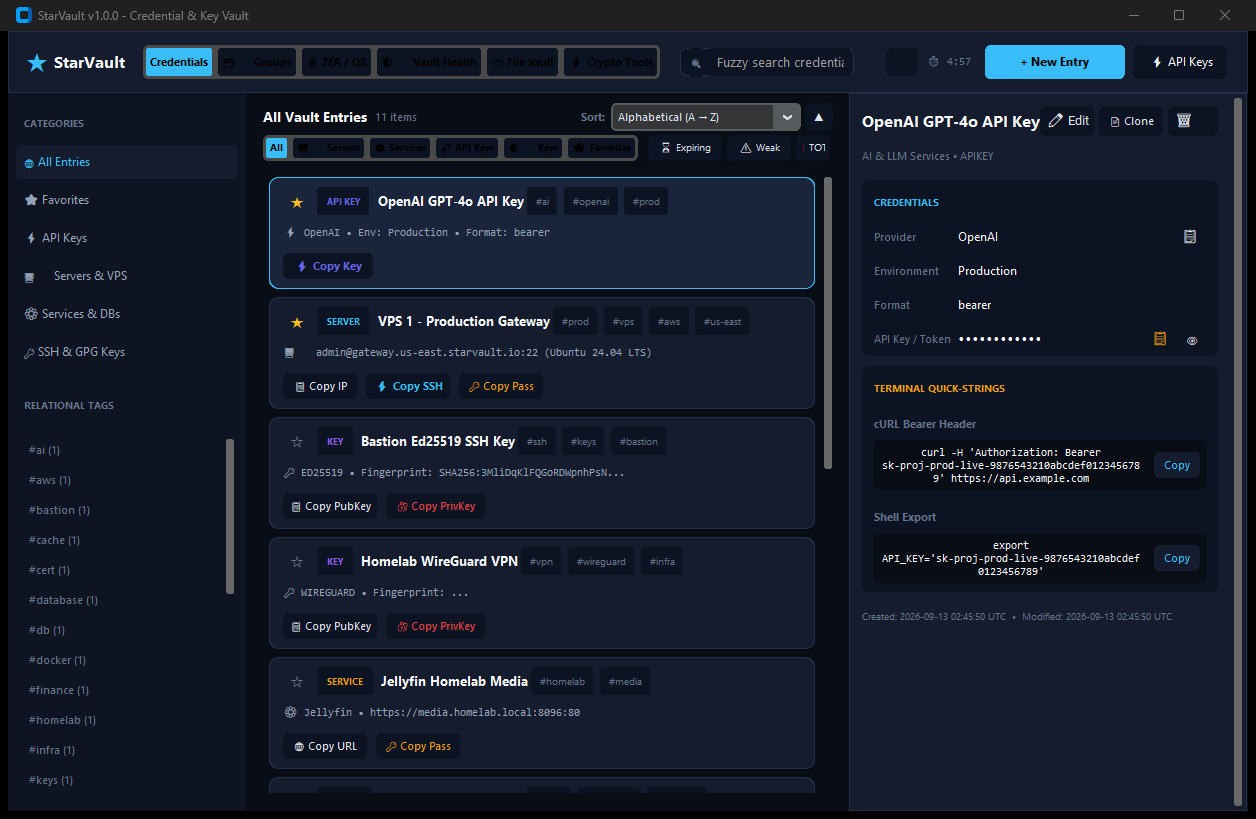Click Copy Pass on Jellyfin entry
This screenshot has width=1256, height=819.
[418, 746]
